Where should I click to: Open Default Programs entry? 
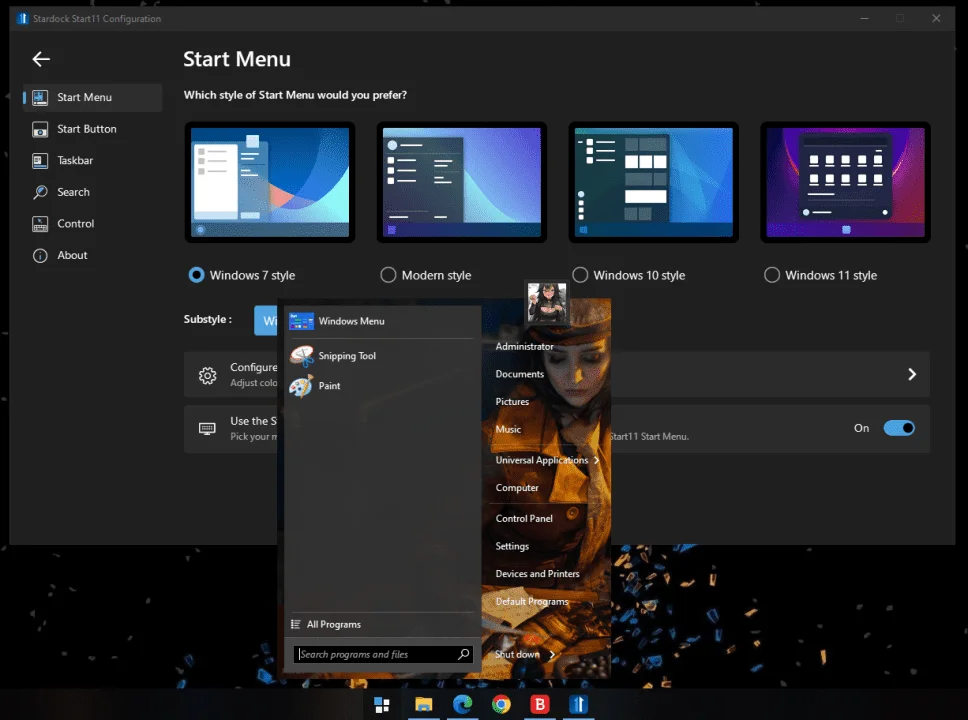532,601
